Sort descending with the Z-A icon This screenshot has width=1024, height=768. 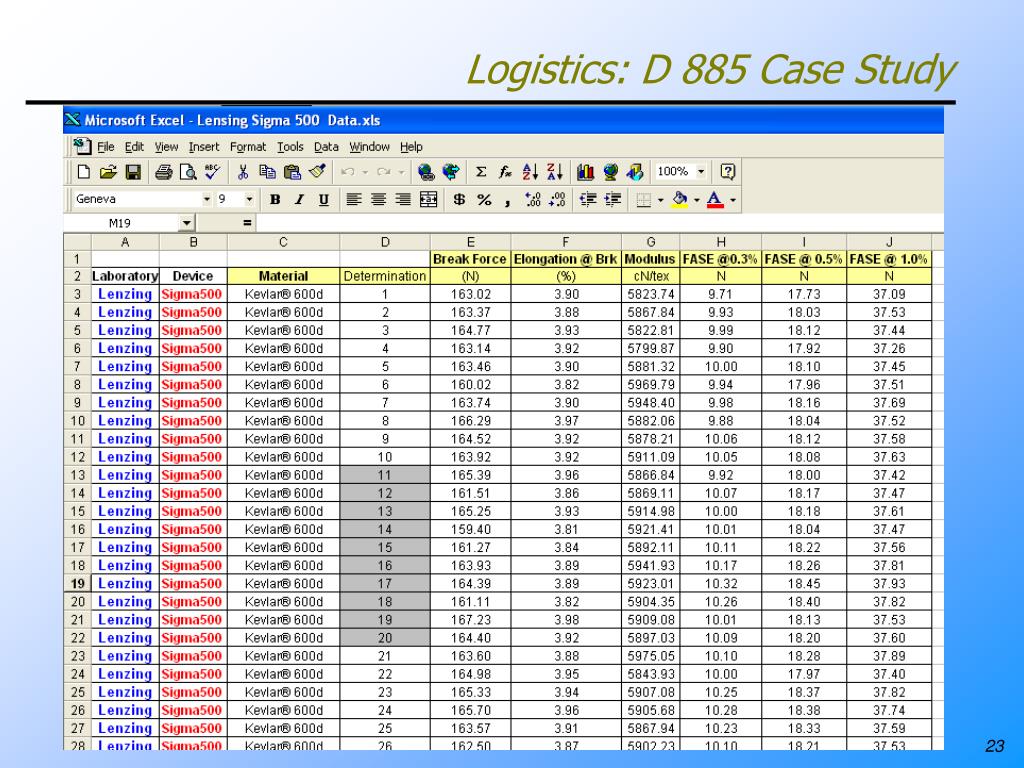pos(554,172)
